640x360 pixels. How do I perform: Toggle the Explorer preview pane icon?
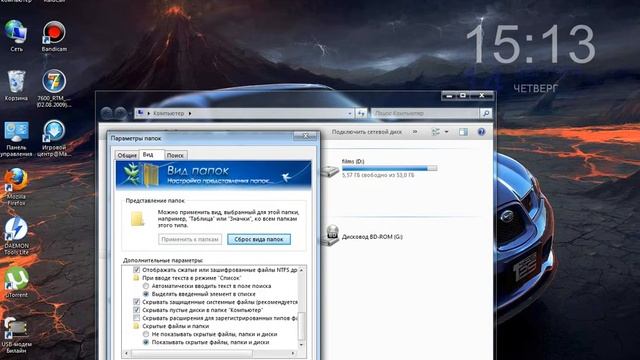click(x=463, y=132)
